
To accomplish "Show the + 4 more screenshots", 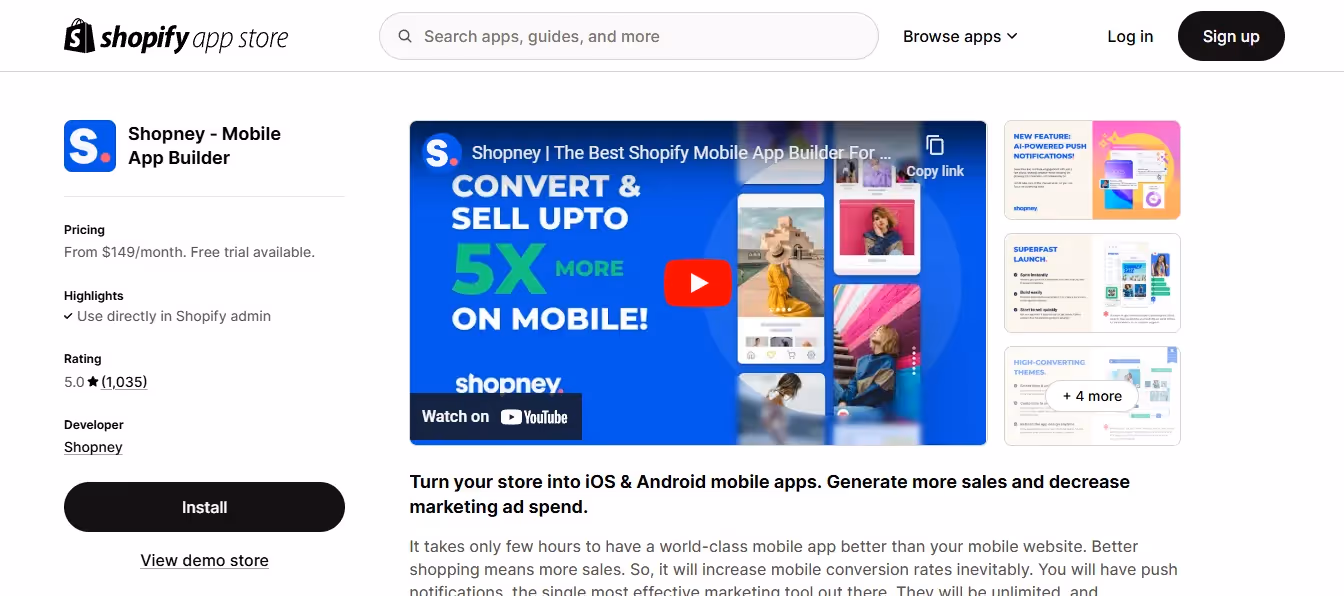I will coord(1092,396).
